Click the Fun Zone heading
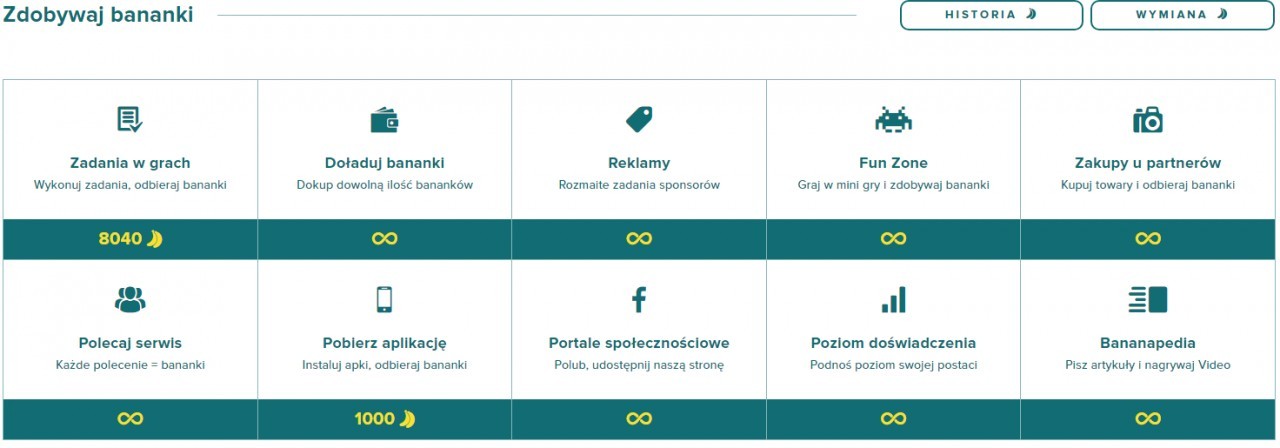Image resolution: width=1280 pixels, height=448 pixels. click(893, 163)
